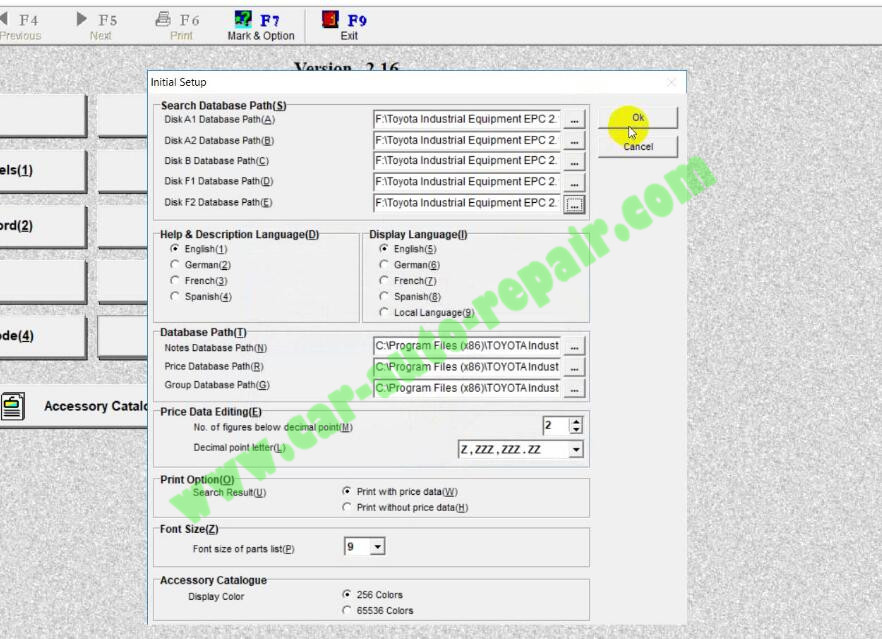
Task: Click the Disk F1 Database Path field
Action: pos(467,182)
